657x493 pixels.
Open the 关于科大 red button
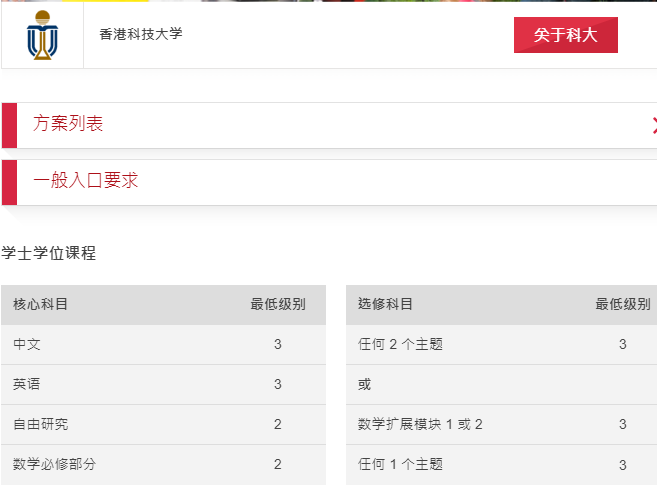pyautogui.click(x=566, y=35)
